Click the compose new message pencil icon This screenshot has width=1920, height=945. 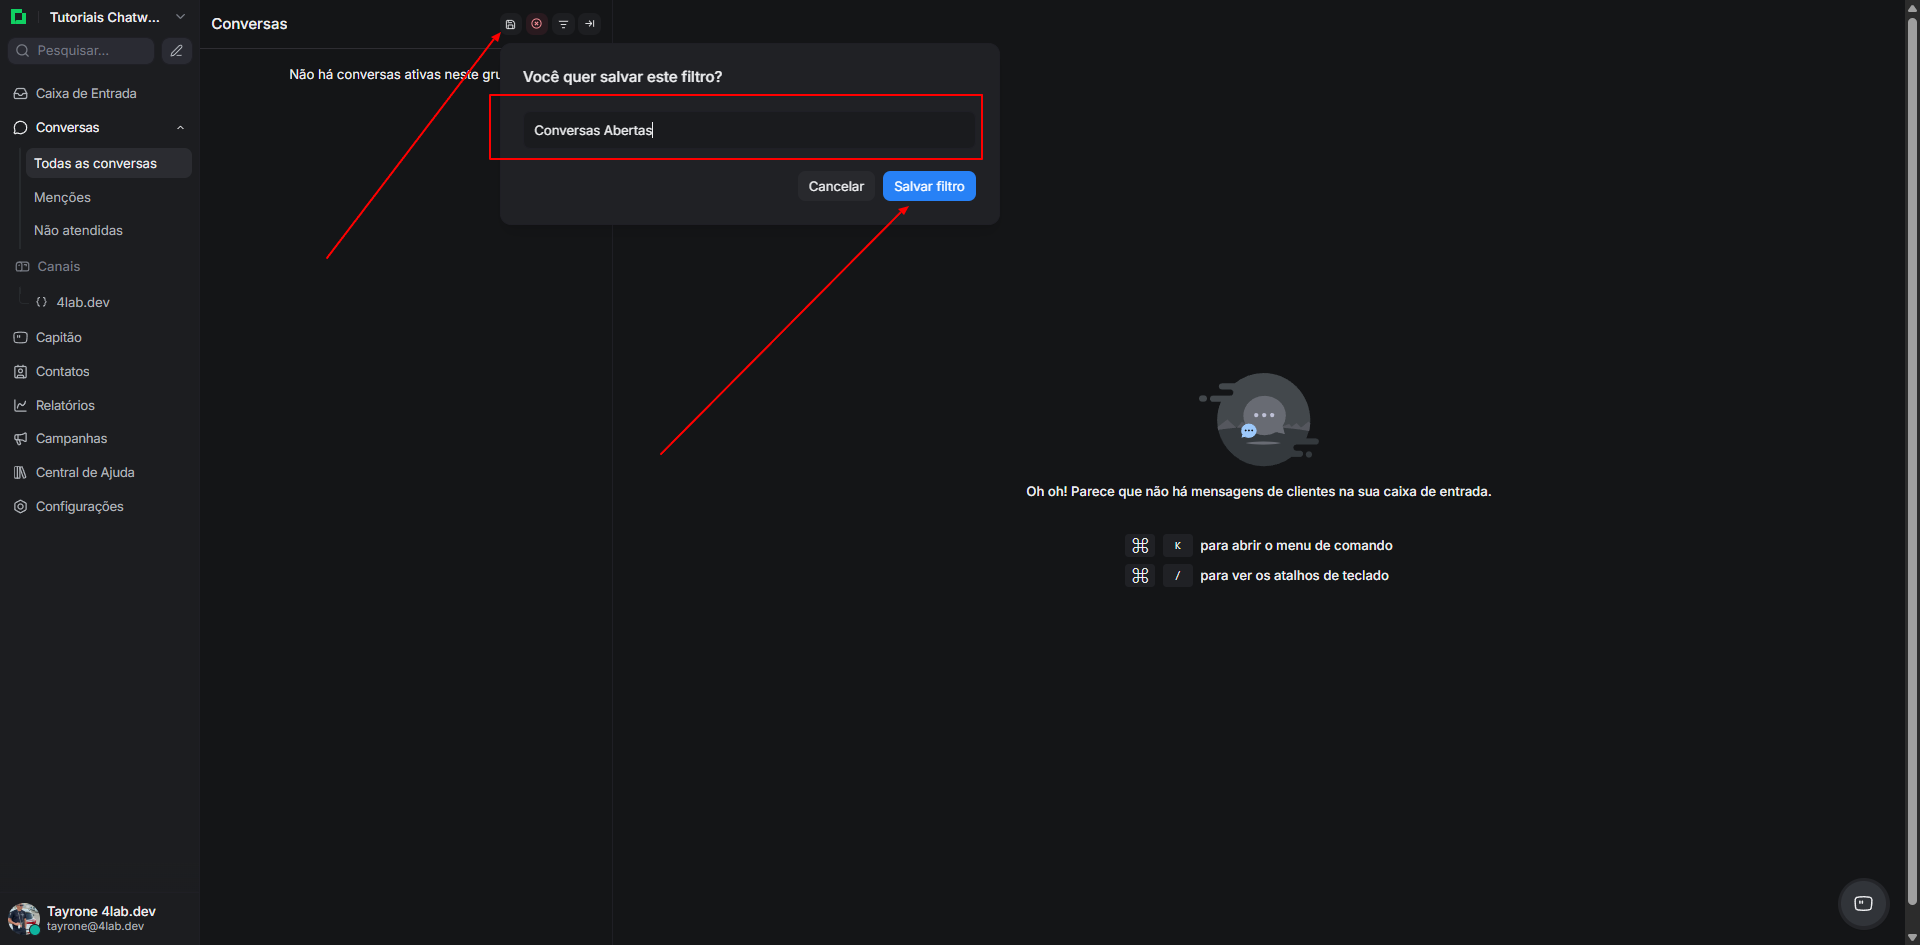(177, 51)
